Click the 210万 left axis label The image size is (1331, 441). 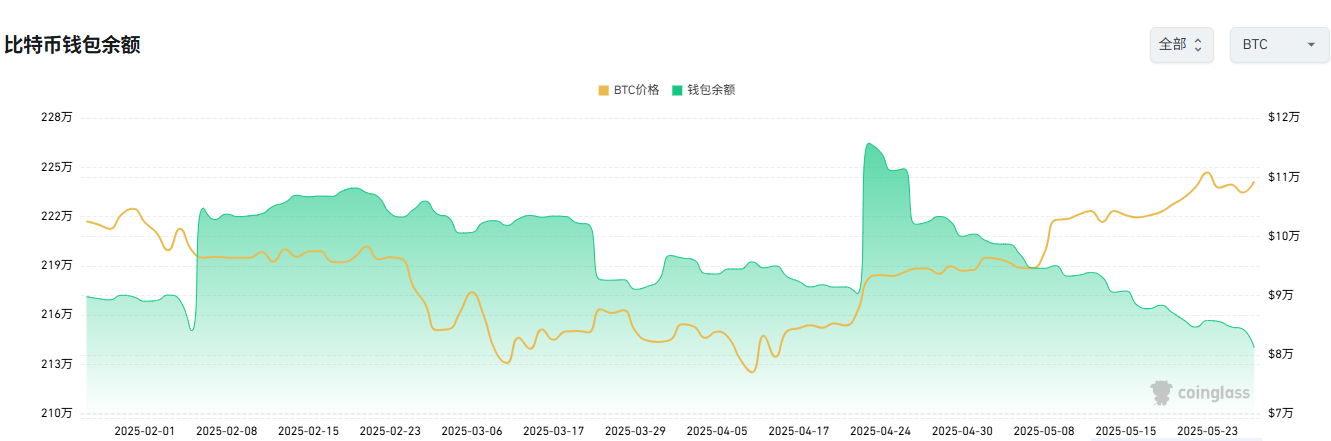pyautogui.click(x=58, y=413)
